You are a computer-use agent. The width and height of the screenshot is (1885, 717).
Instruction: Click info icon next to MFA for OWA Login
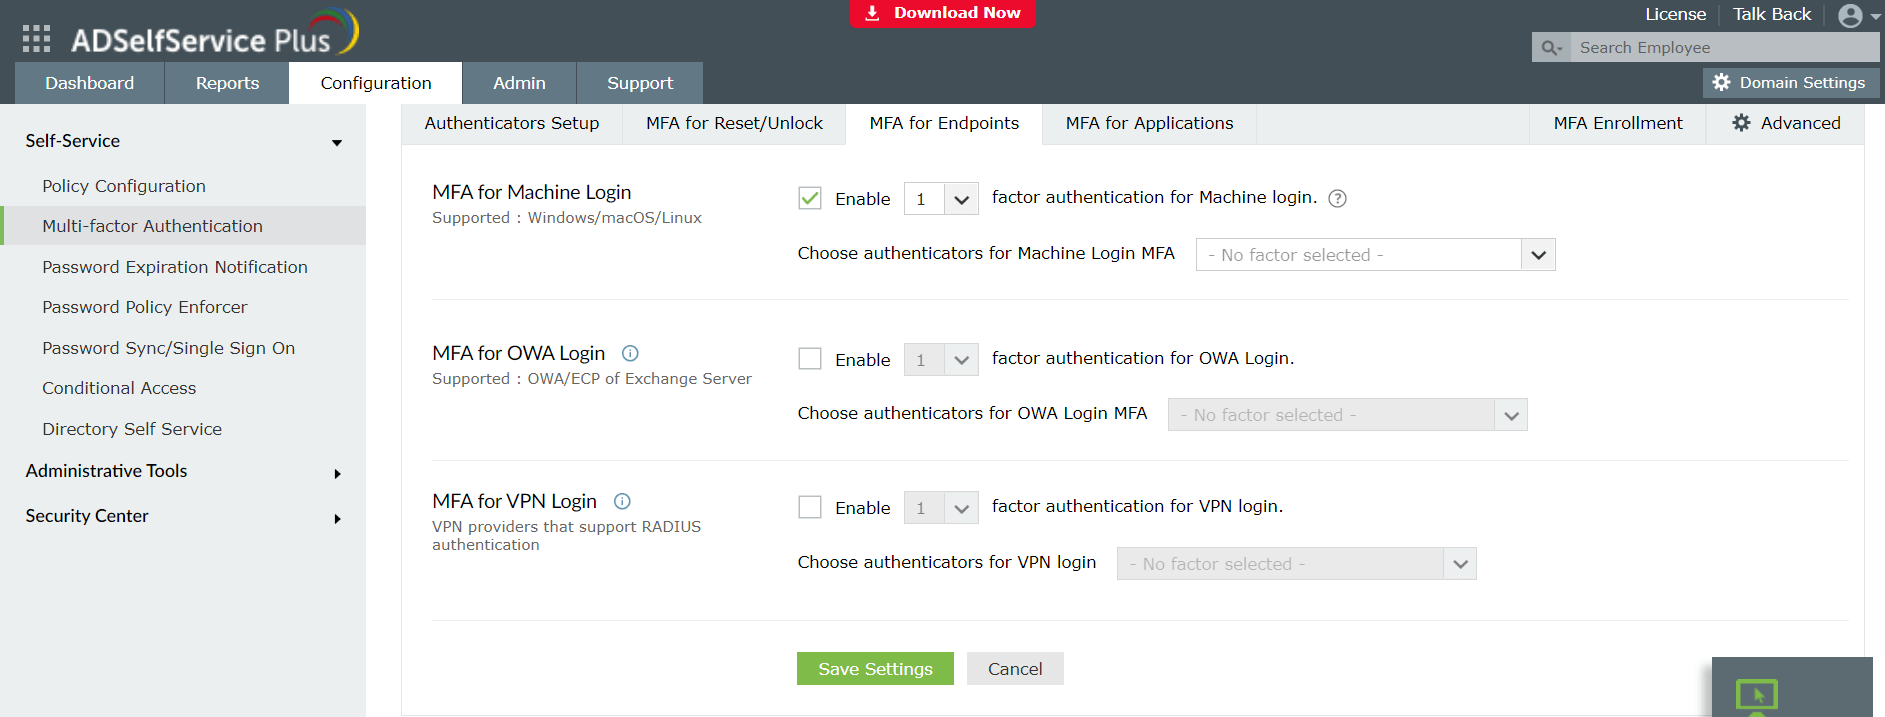pos(630,353)
